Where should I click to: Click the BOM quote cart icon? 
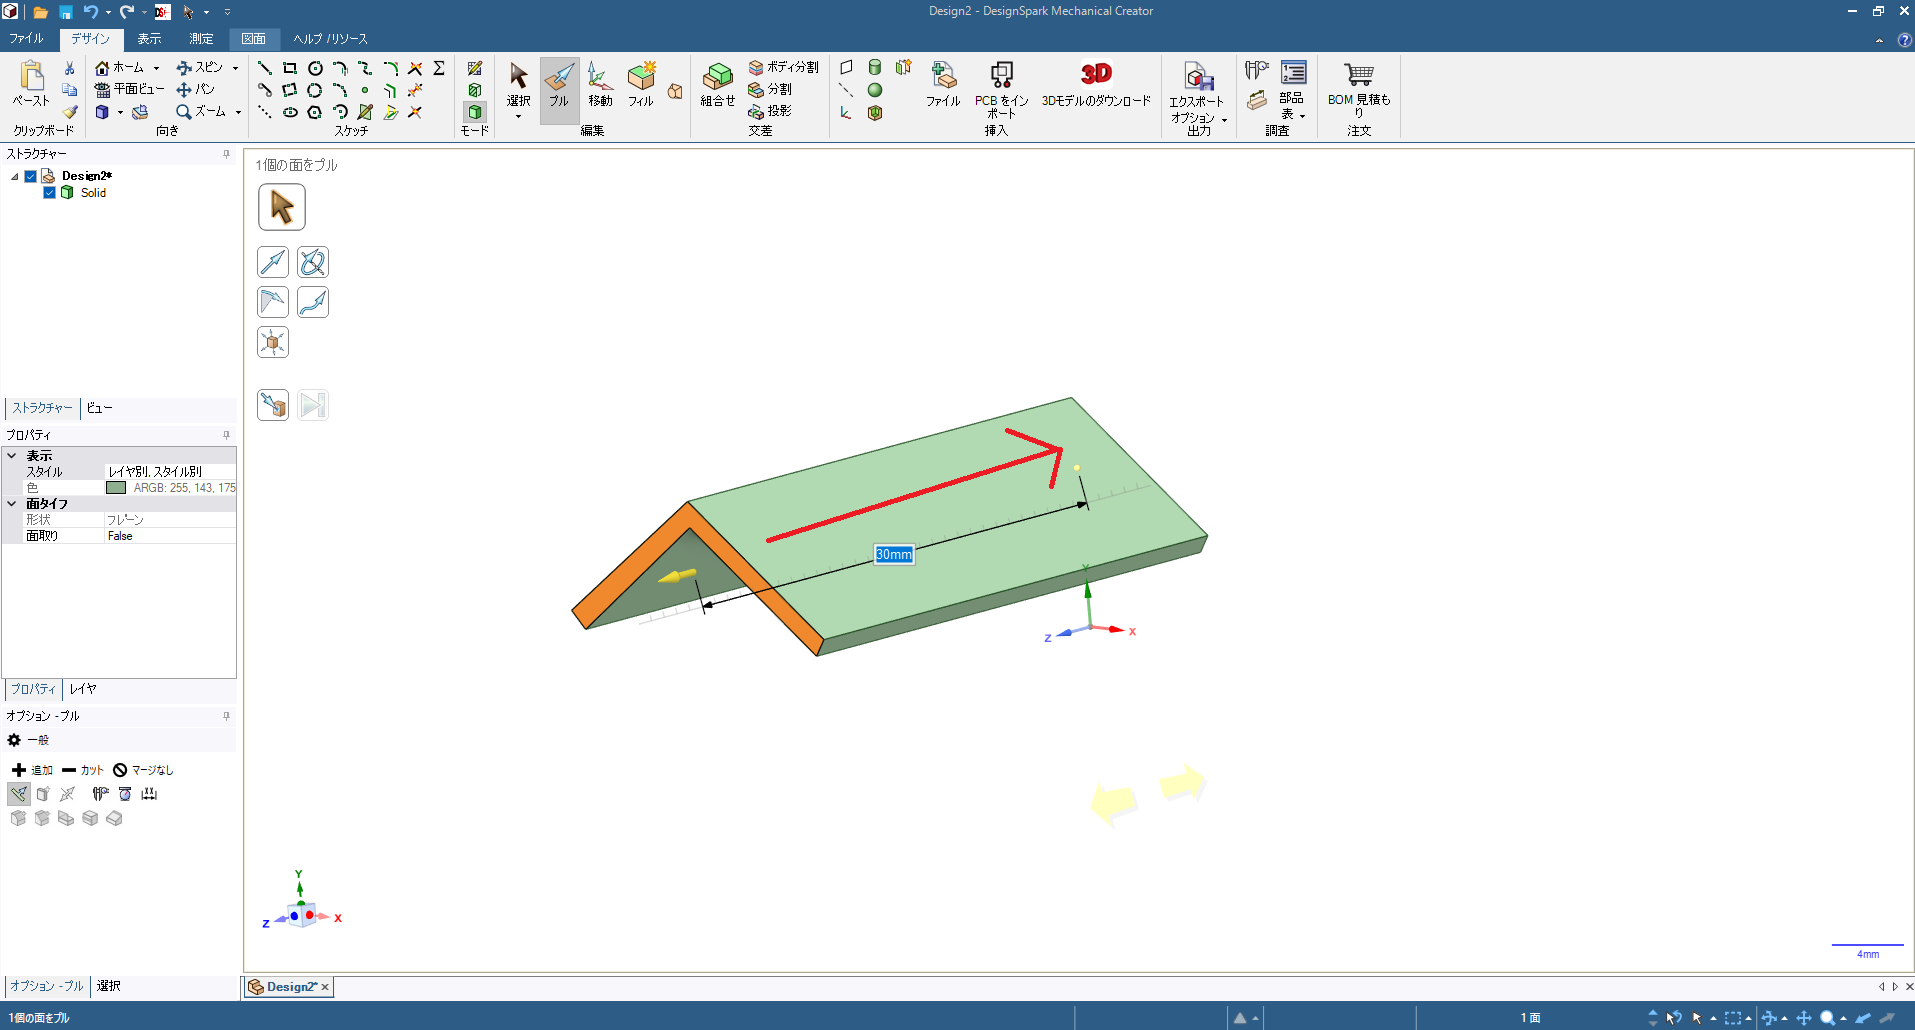[1358, 75]
